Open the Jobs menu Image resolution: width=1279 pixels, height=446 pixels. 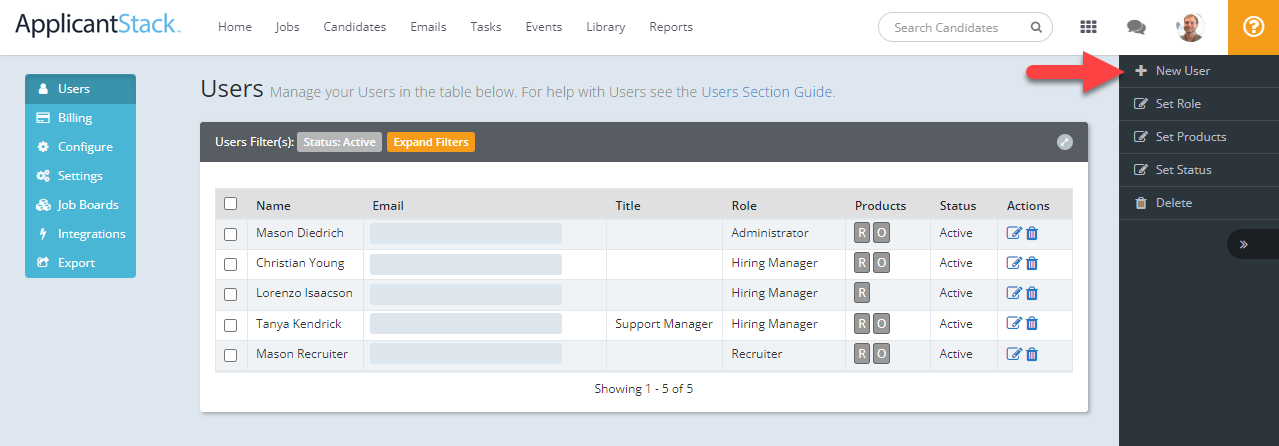tap(287, 27)
